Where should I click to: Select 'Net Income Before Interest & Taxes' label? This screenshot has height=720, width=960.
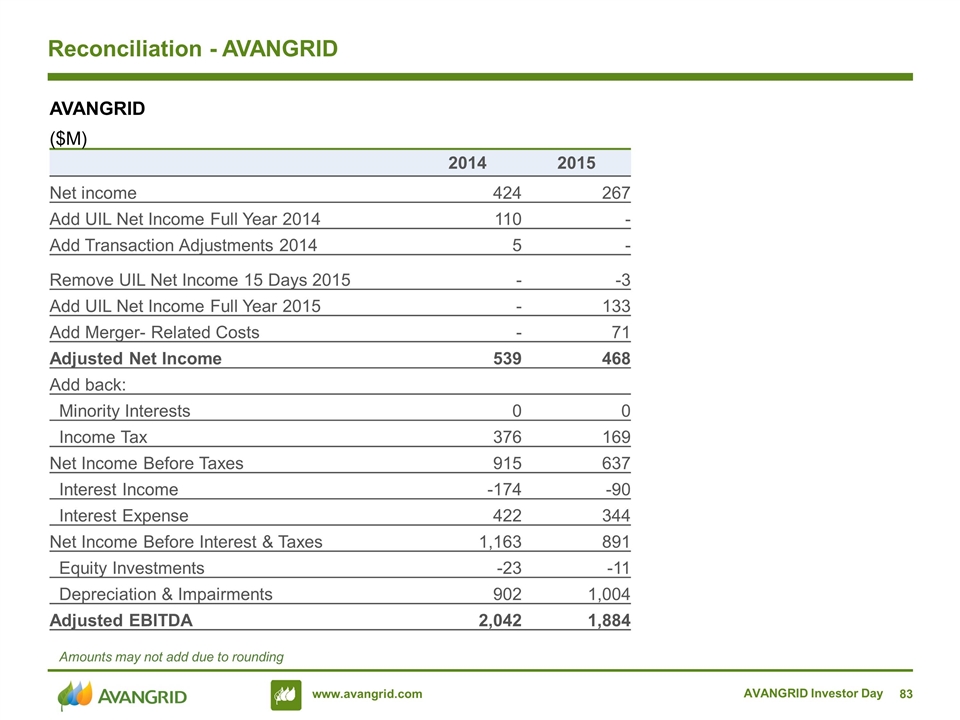click(186, 542)
